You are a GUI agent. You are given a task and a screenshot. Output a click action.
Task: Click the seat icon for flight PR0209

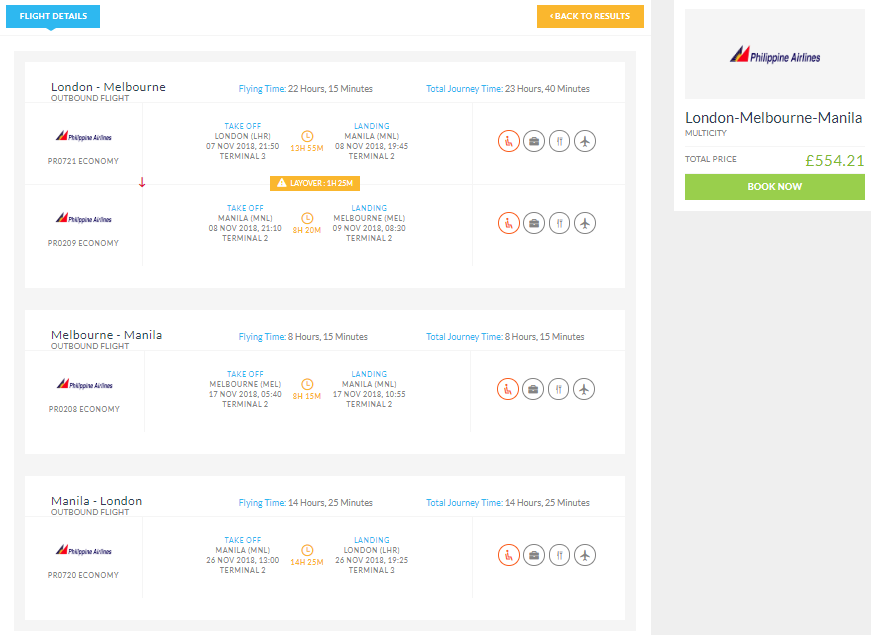(508, 223)
